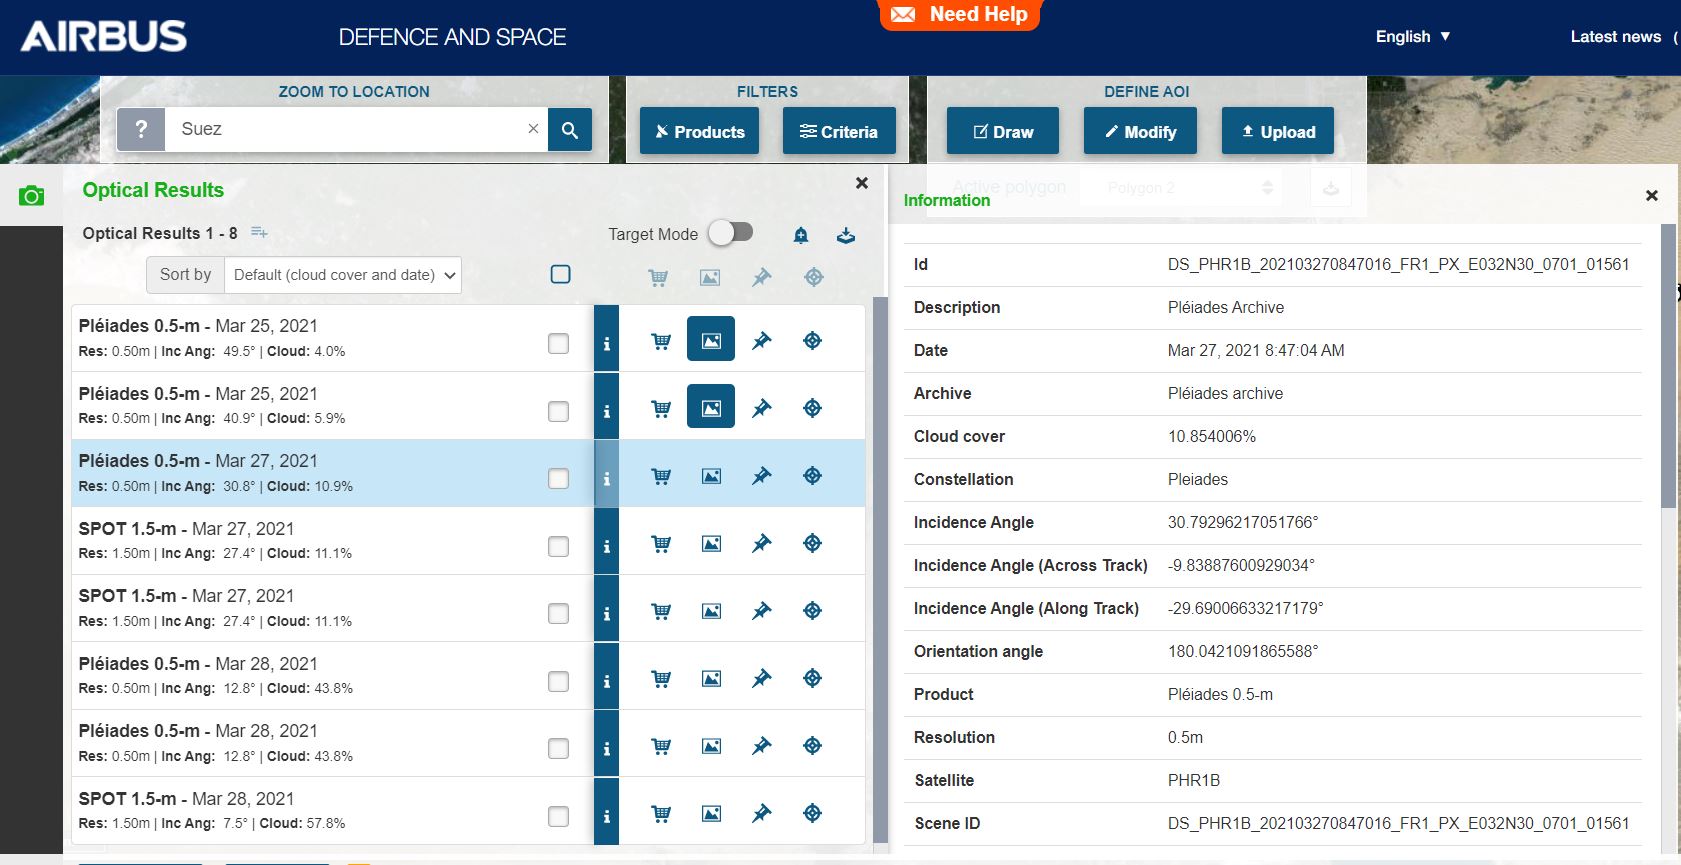Screen dimensions: 1681x865
Task: Toggle quicklook for Pléiades Mar 25 cloud 5.9%
Action: coord(711,407)
